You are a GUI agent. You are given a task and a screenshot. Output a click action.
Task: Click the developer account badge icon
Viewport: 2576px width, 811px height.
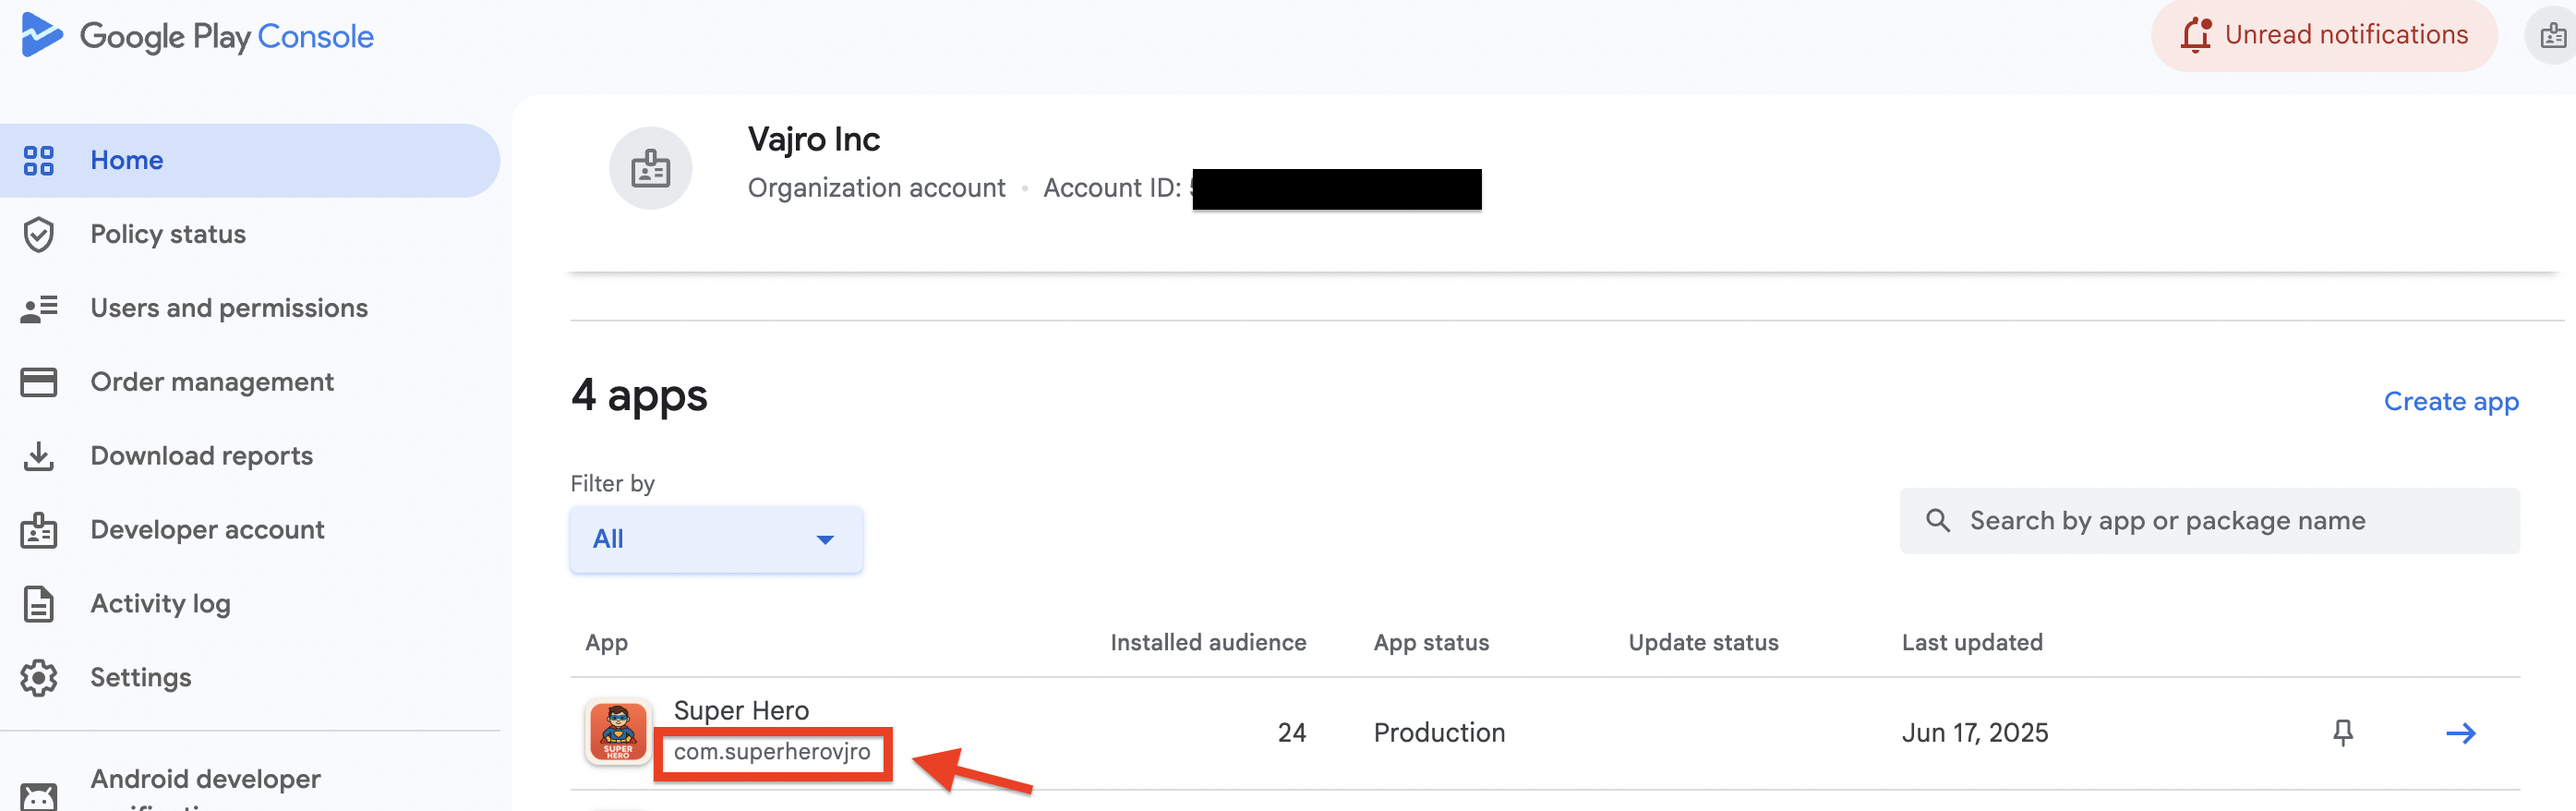click(2551, 36)
